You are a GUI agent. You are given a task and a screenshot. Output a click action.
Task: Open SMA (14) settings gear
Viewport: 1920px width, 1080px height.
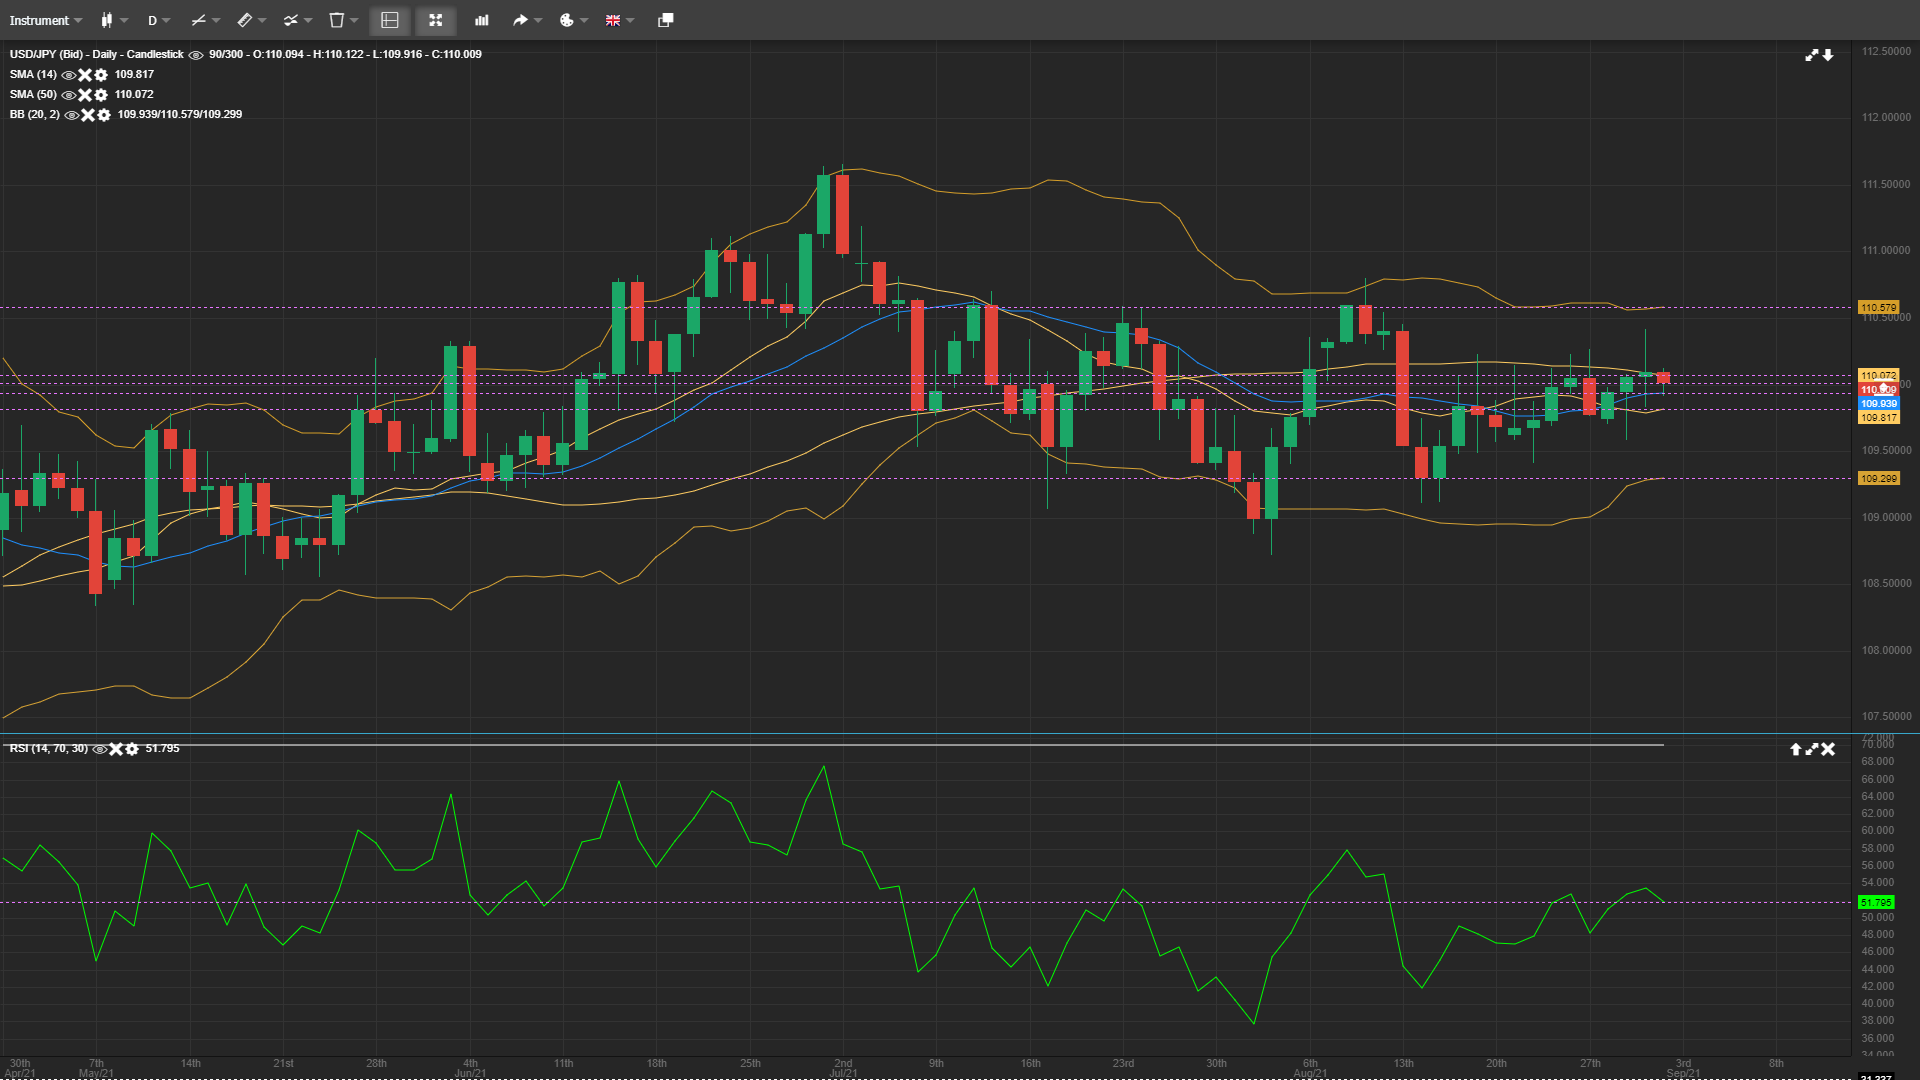[101, 75]
